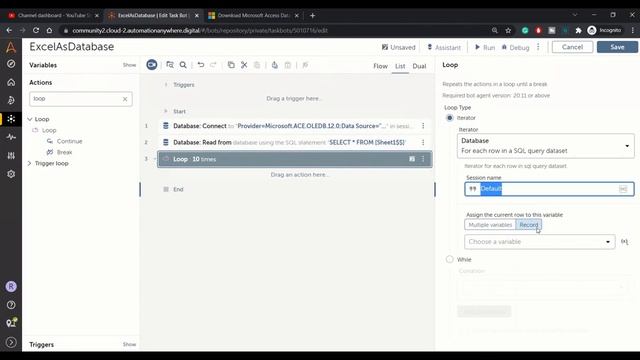Image resolution: width=640 pixels, height=360 pixels.
Task: Expand the Trigger loop group
Action: [29, 163]
